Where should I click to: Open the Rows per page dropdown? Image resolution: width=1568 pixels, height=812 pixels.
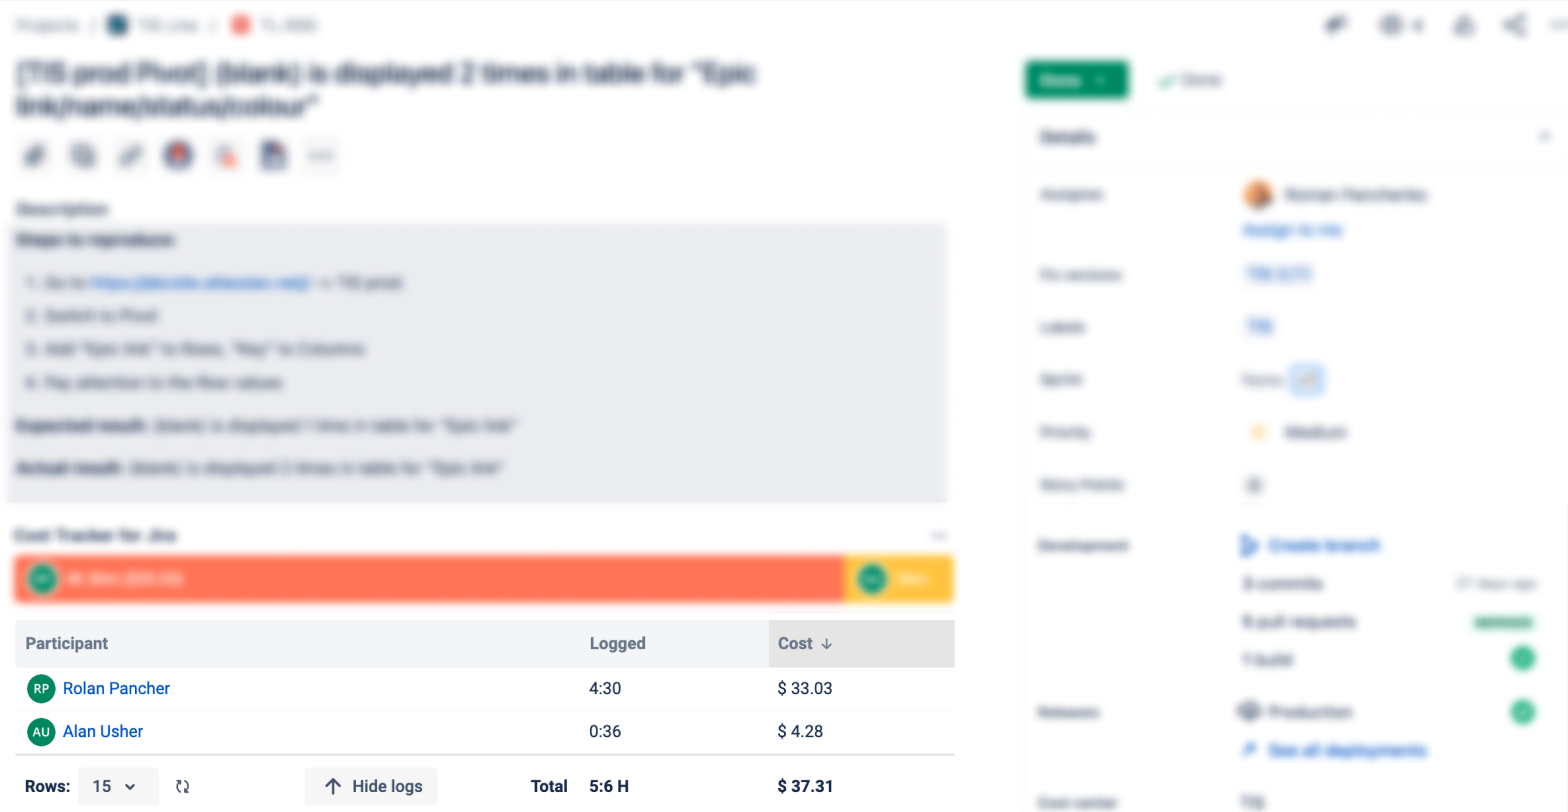(x=118, y=787)
